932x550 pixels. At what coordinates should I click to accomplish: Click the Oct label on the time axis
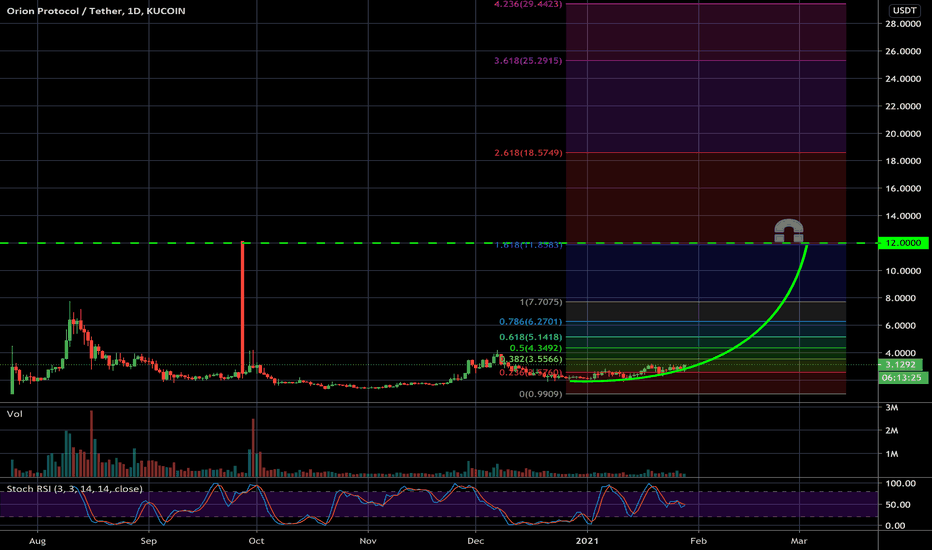click(256, 540)
